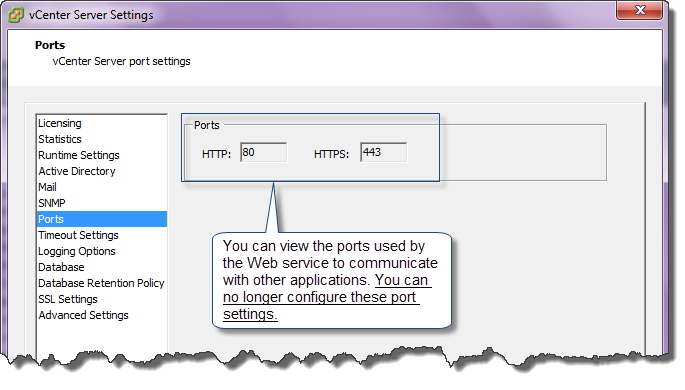Open SSL Settings
The height and width of the screenshot is (390, 685).
(102, 300)
